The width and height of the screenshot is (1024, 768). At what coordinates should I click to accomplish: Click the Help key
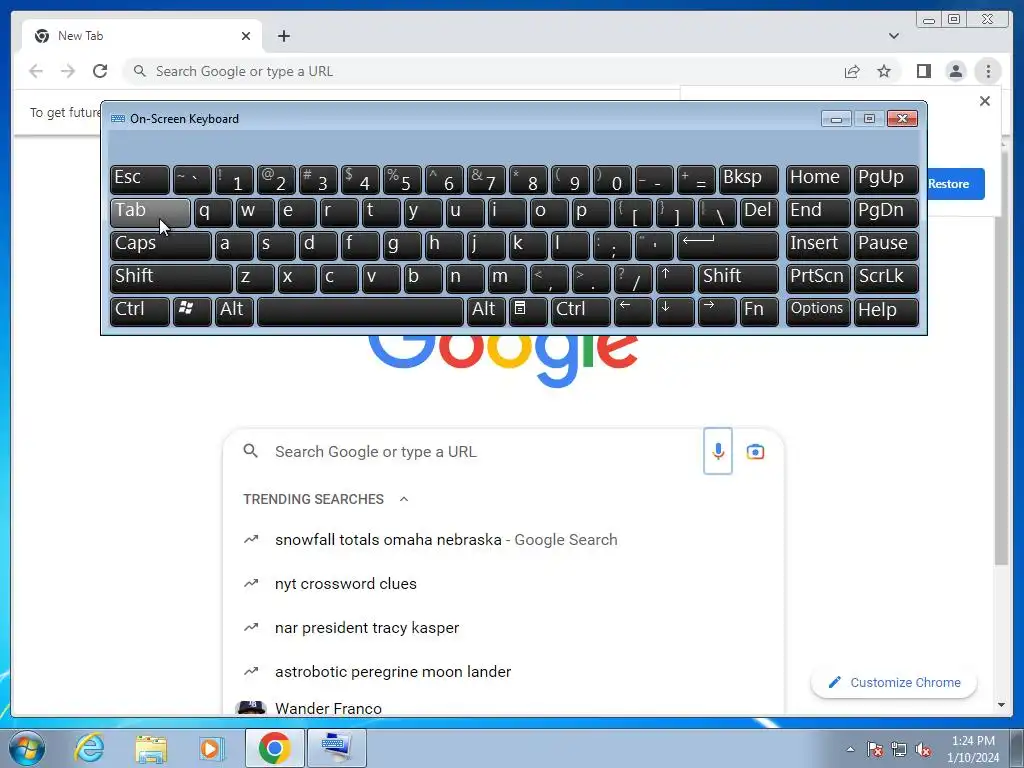click(886, 311)
